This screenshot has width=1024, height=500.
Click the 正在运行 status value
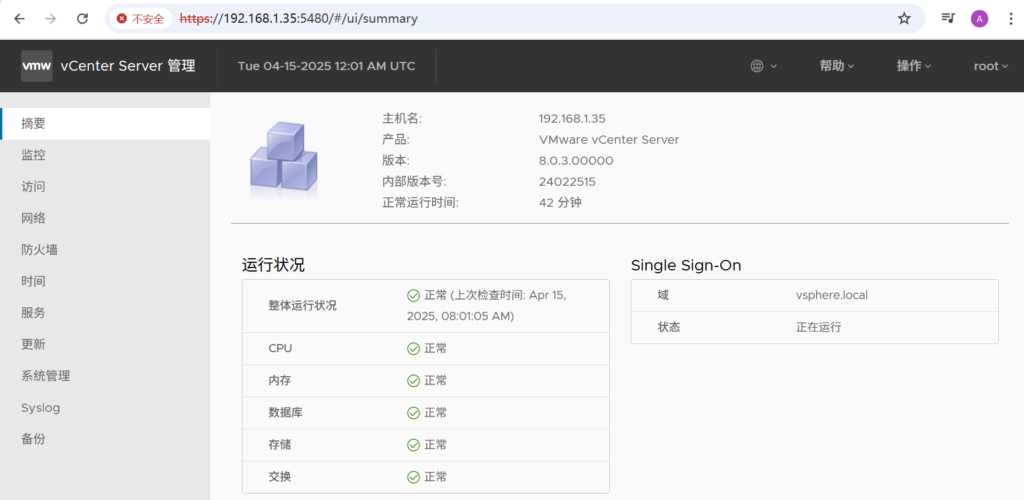[x=818, y=327]
